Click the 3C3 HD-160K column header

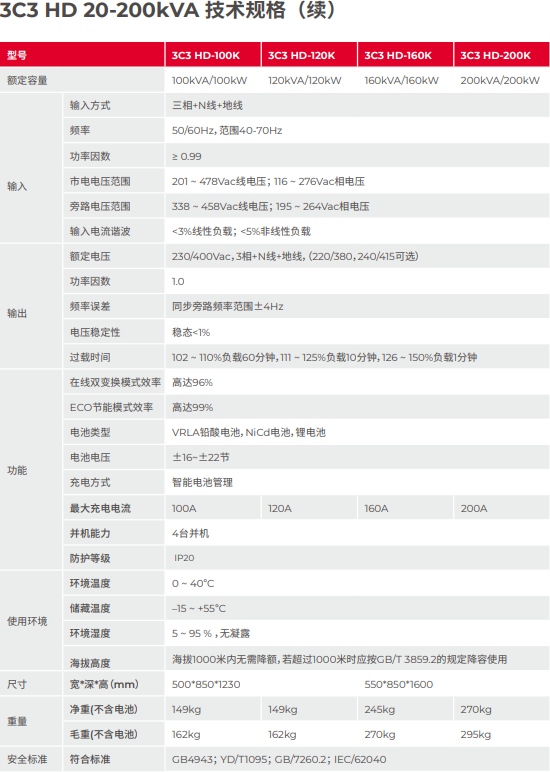(405, 55)
